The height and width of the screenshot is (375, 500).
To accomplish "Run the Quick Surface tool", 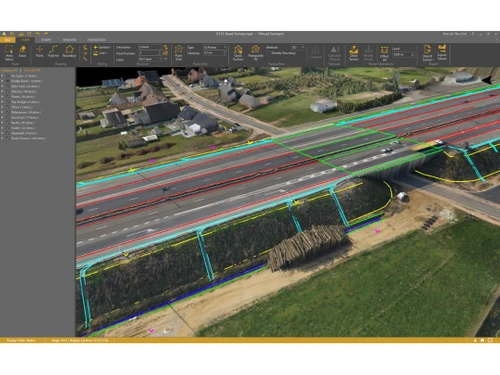I will (x=238, y=53).
